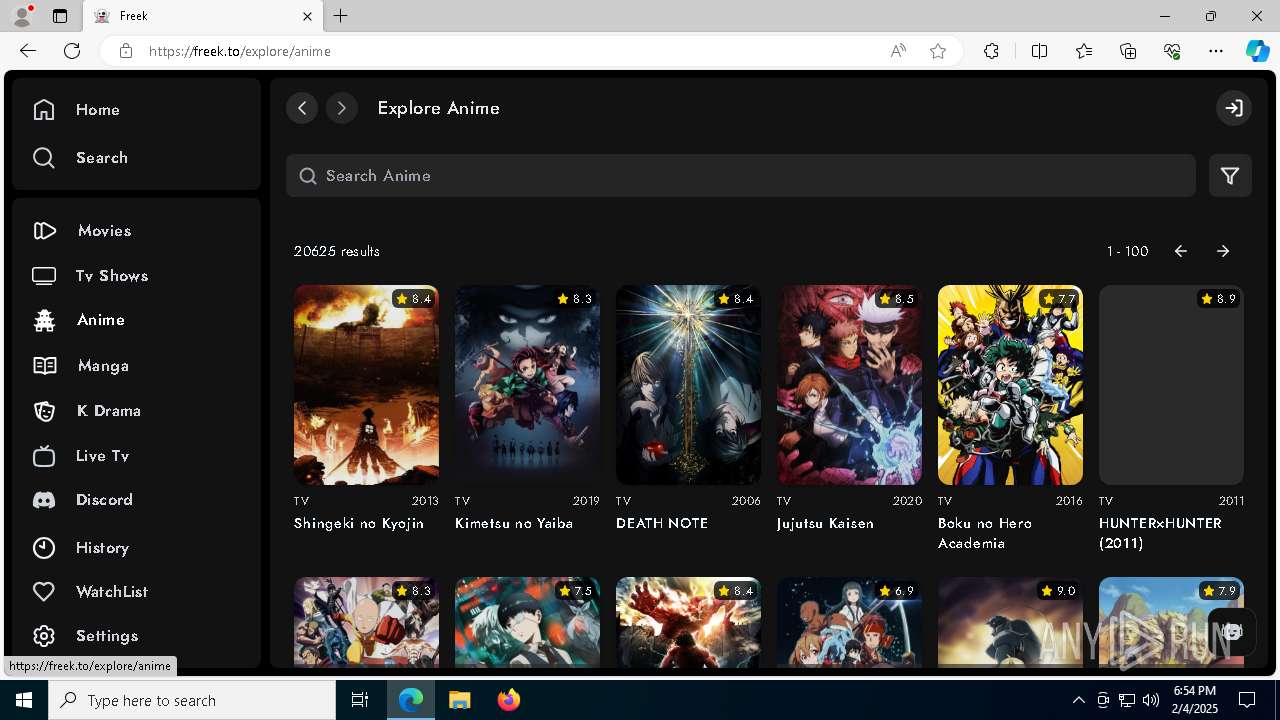
Task: Open Read aloud icon in address bar
Action: click(898, 51)
